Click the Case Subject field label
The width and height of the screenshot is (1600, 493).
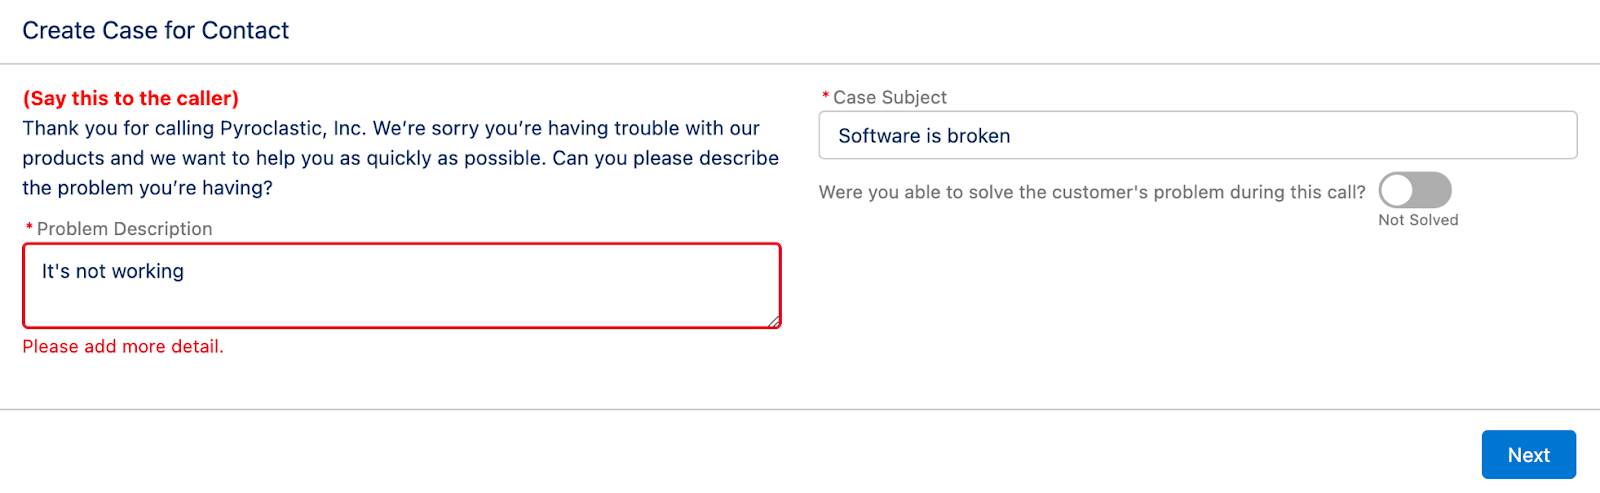point(889,97)
